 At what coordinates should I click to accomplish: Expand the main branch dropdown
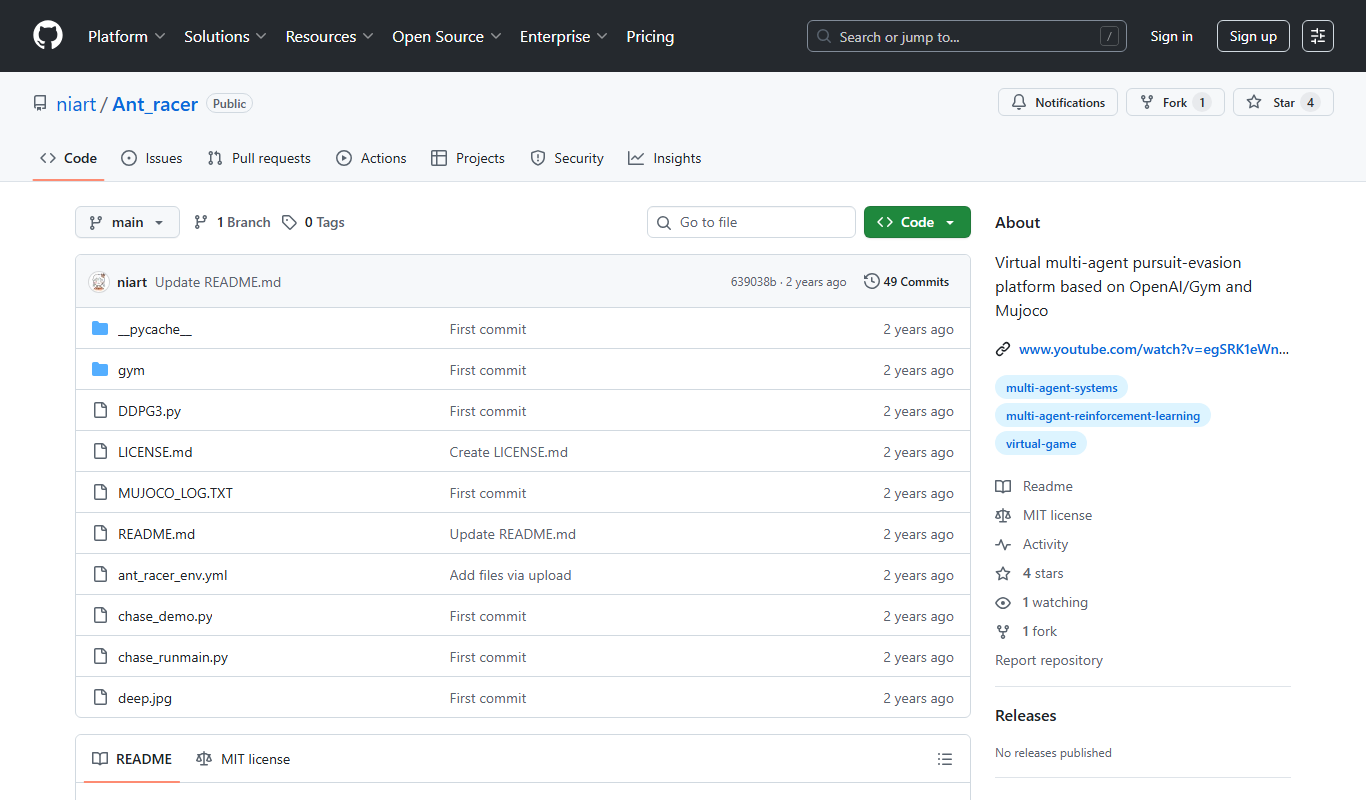(127, 222)
